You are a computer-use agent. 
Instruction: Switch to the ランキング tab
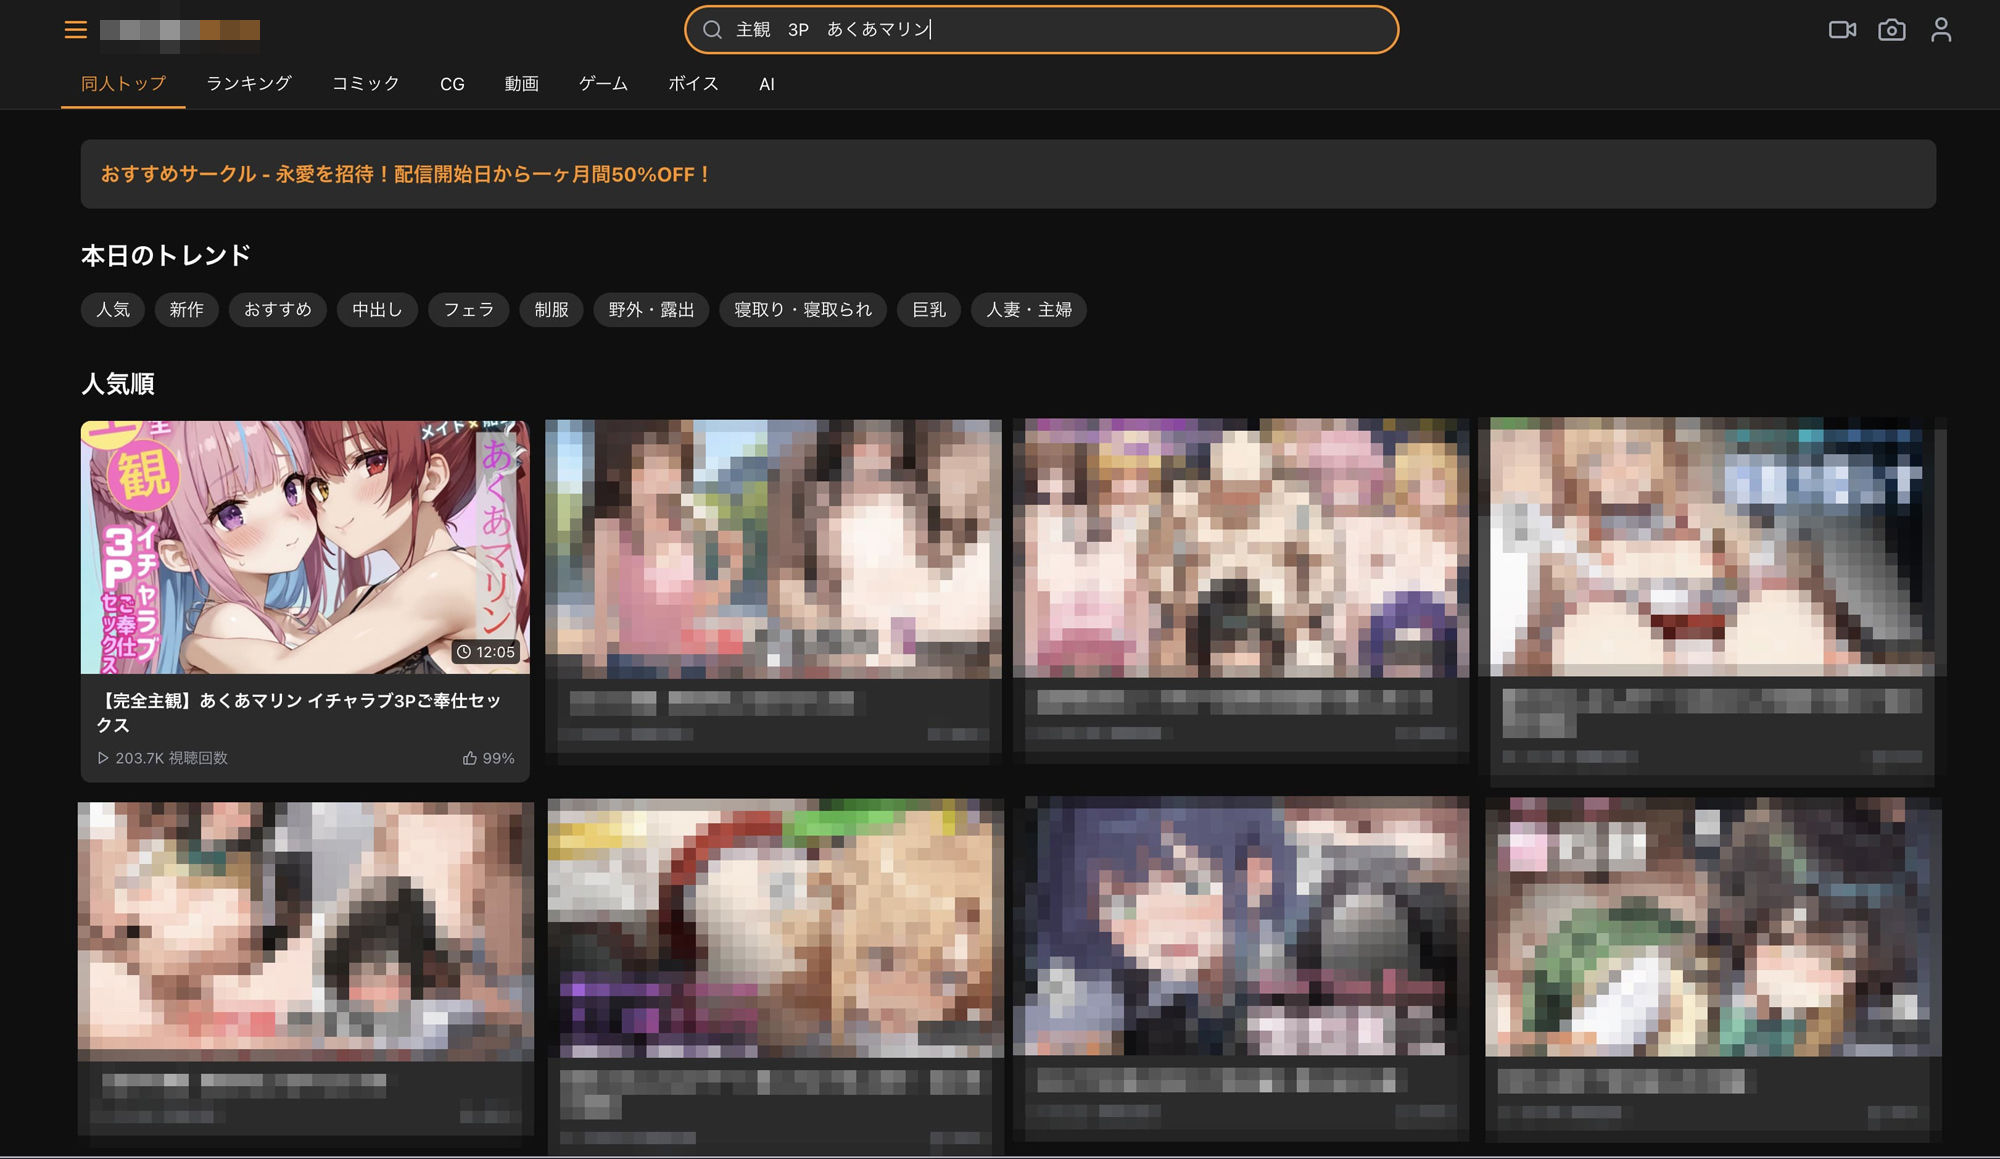(x=247, y=84)
